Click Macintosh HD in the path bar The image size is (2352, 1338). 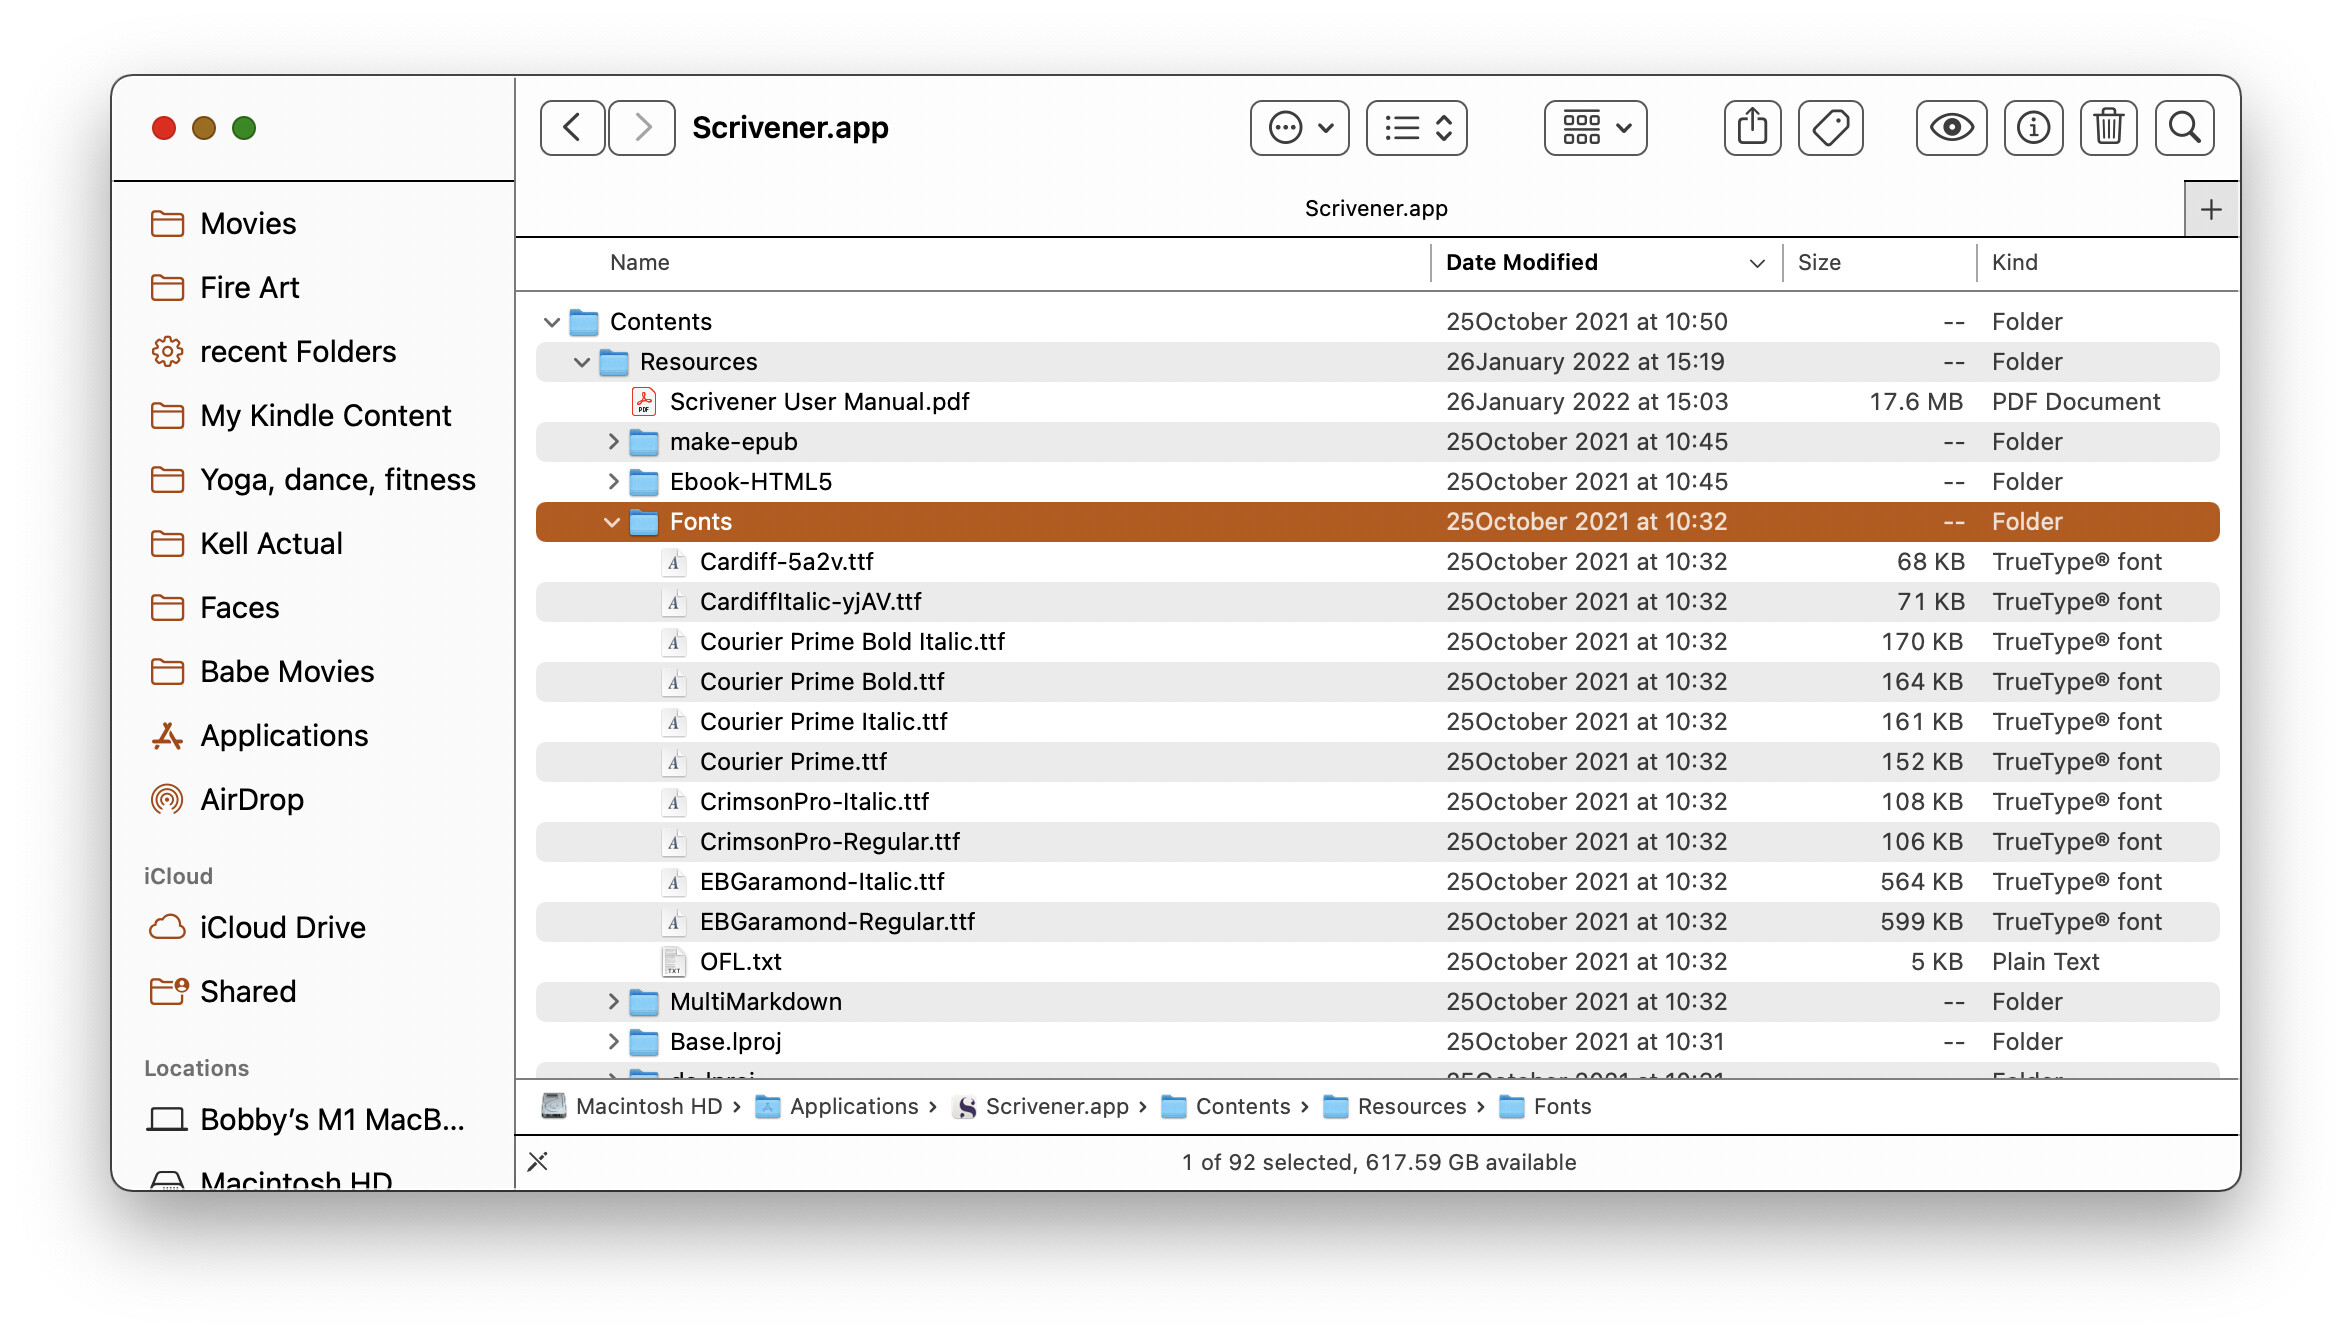point(632,1106)
